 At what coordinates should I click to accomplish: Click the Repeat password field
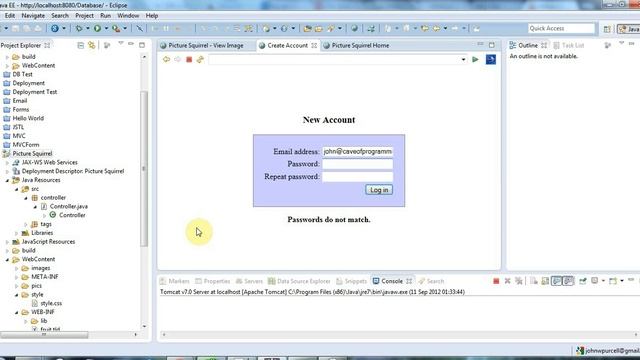point(358,177)
